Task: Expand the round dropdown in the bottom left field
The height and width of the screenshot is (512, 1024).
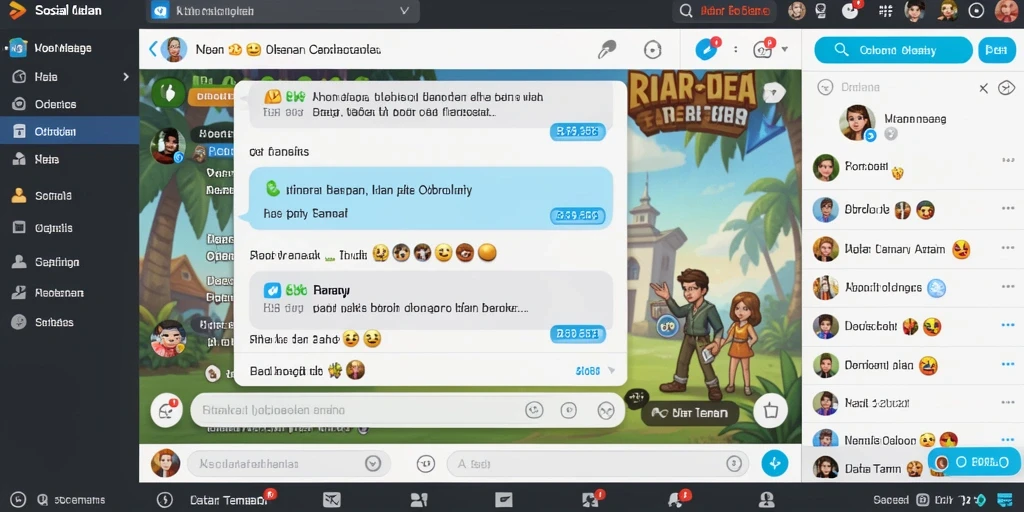Action: pyautogui.click(x=373, y=464)
